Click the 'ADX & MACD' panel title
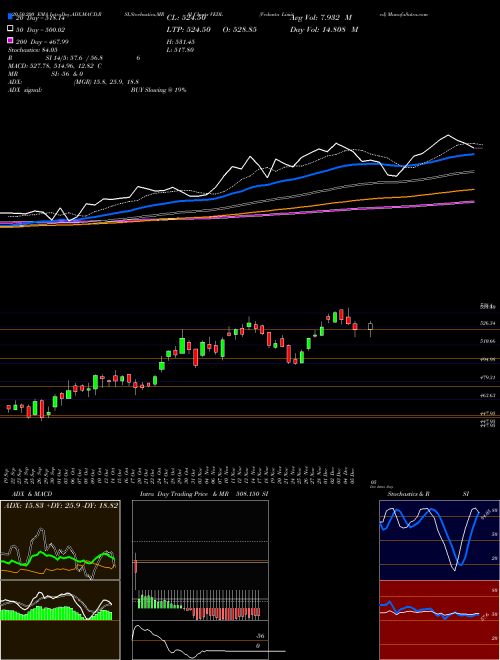The height and width of the screenshot is (660, 500). pos(32,494)
